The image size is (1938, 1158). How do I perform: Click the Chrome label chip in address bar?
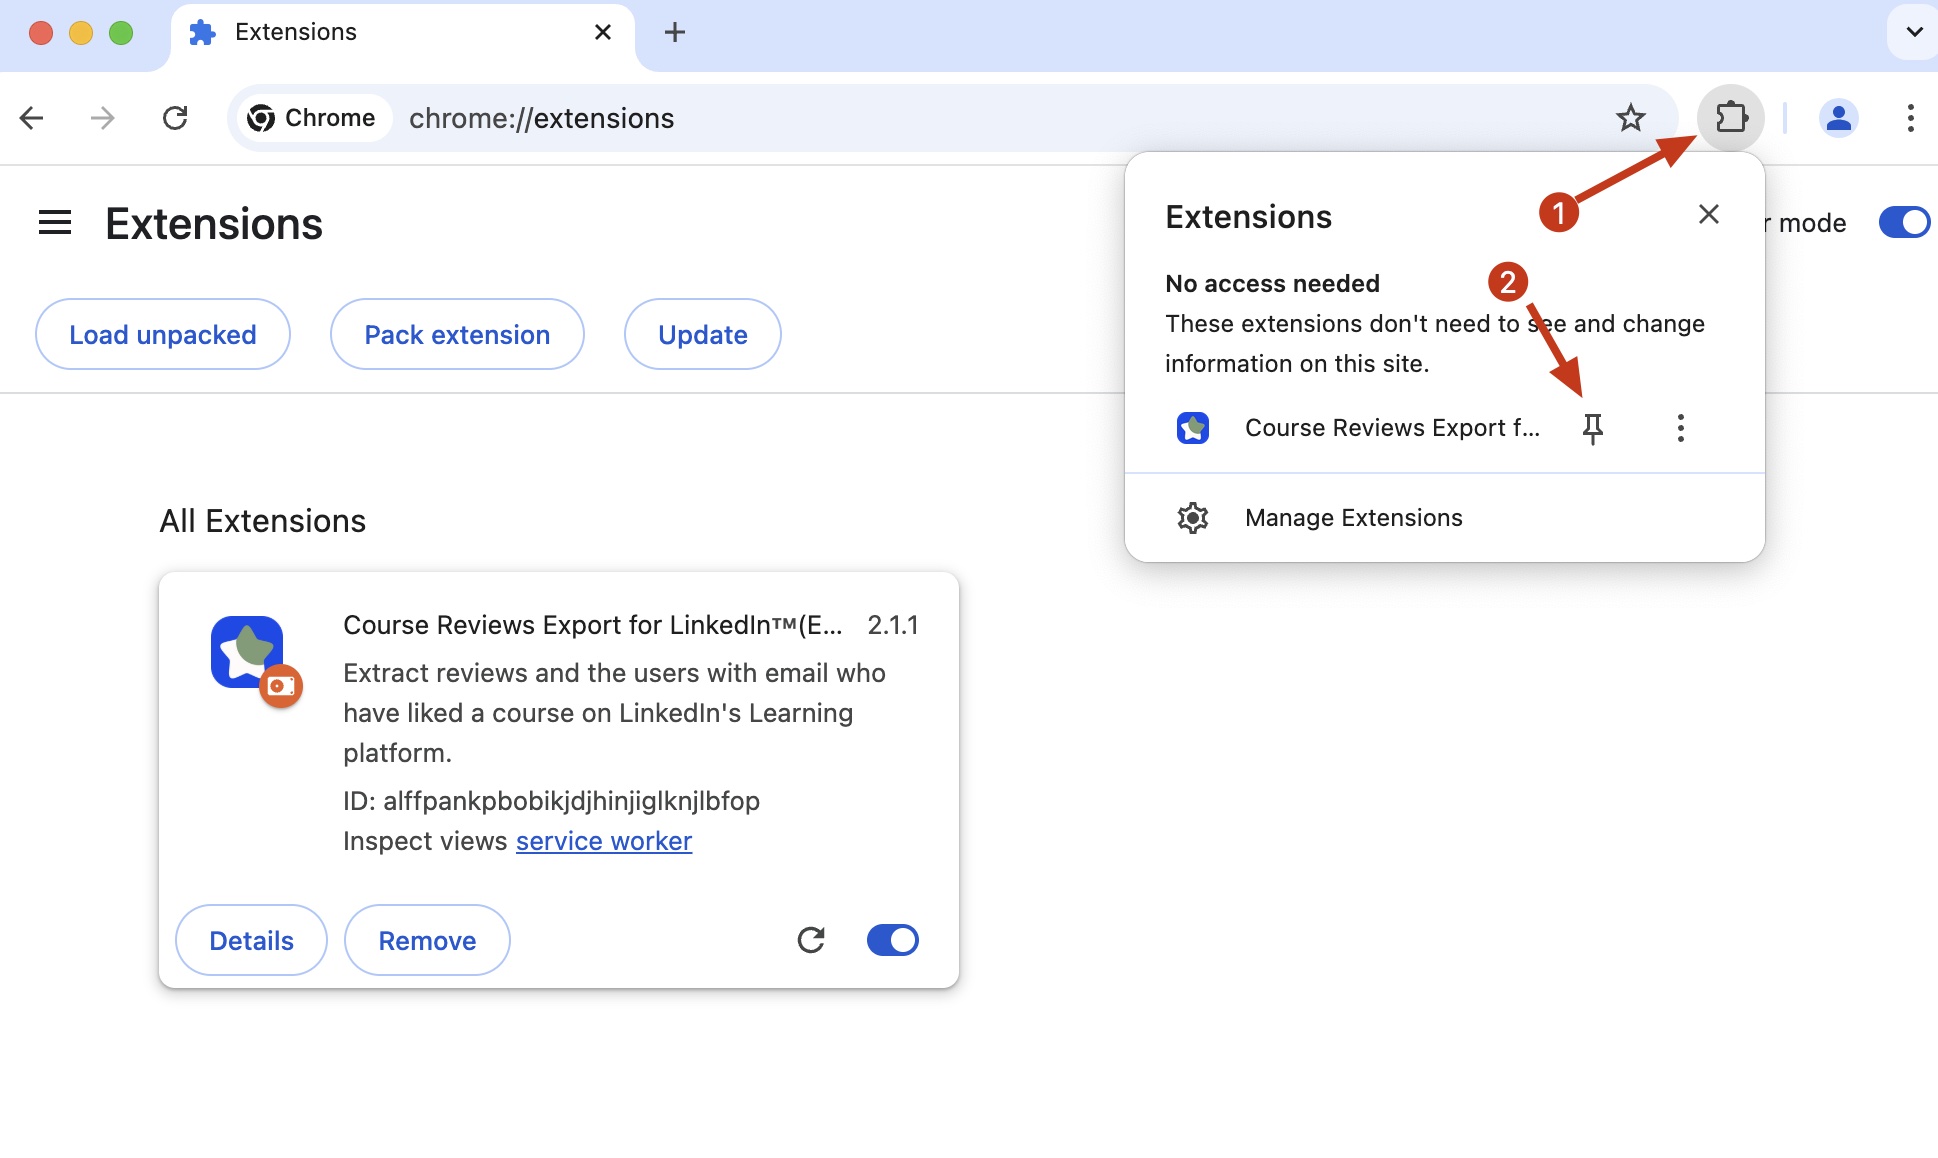point(313,118)
